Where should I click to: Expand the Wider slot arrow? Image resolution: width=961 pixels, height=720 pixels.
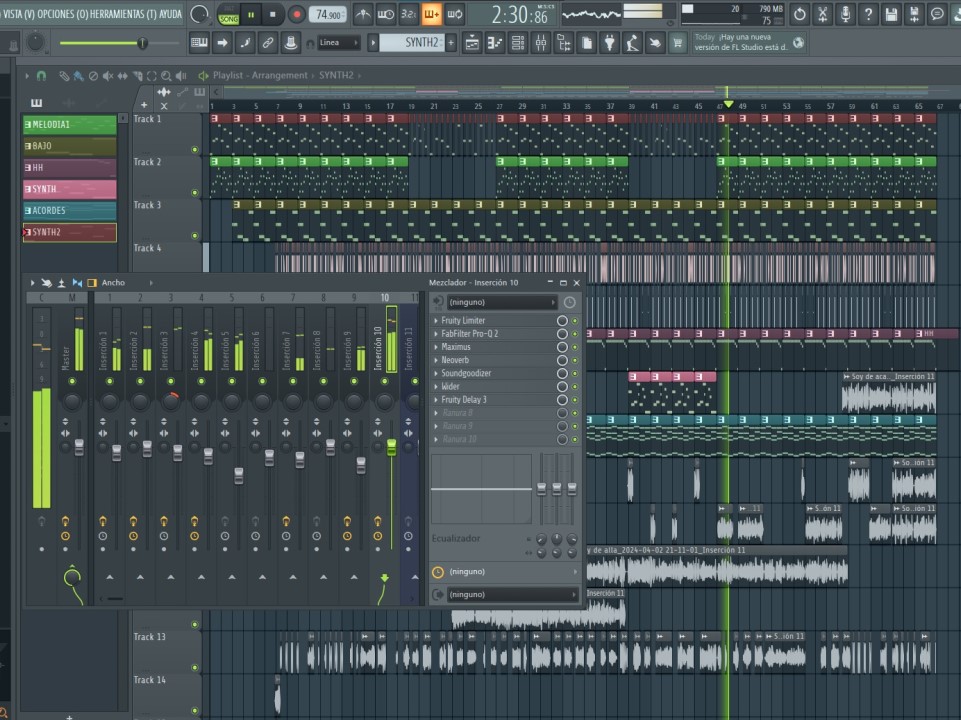point(436,387)
